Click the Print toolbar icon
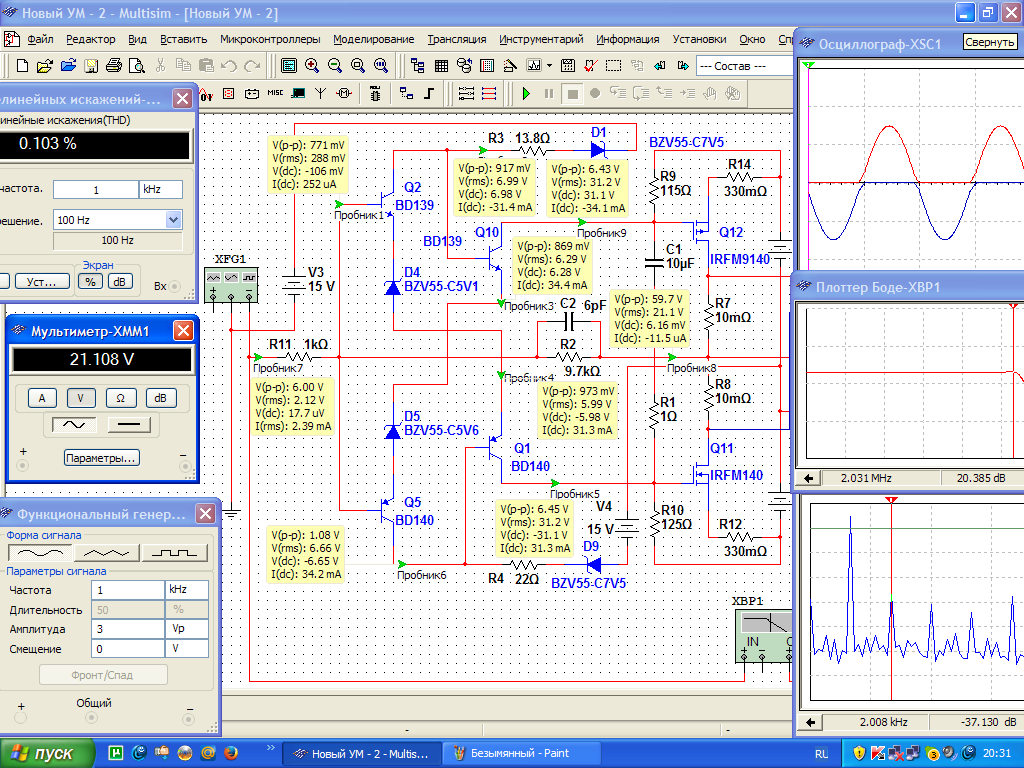Image resolution: width=1024 pixels, height=768 pixels. tap(113, 65)
